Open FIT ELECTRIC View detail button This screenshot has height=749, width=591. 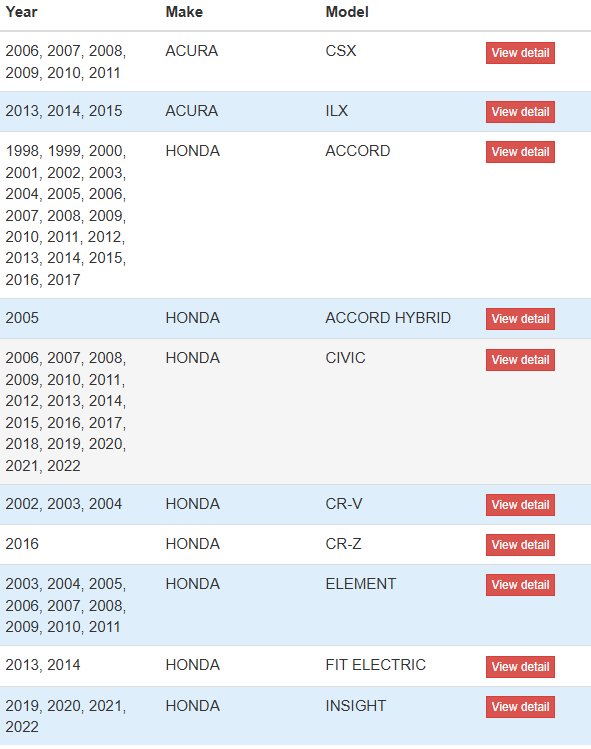click(520, 667)
